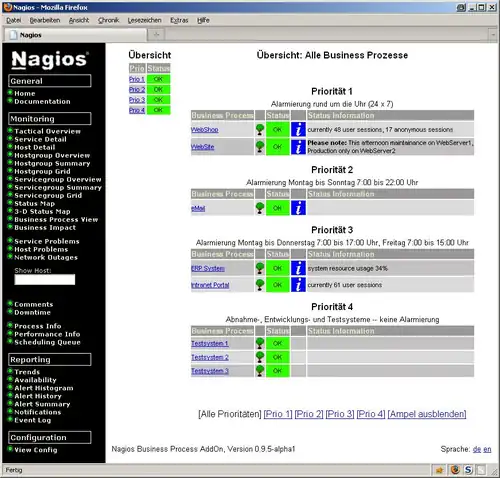The image size is (500, 478).
Task: Open the Testsystem 1 link
Action: pos(210,343)
